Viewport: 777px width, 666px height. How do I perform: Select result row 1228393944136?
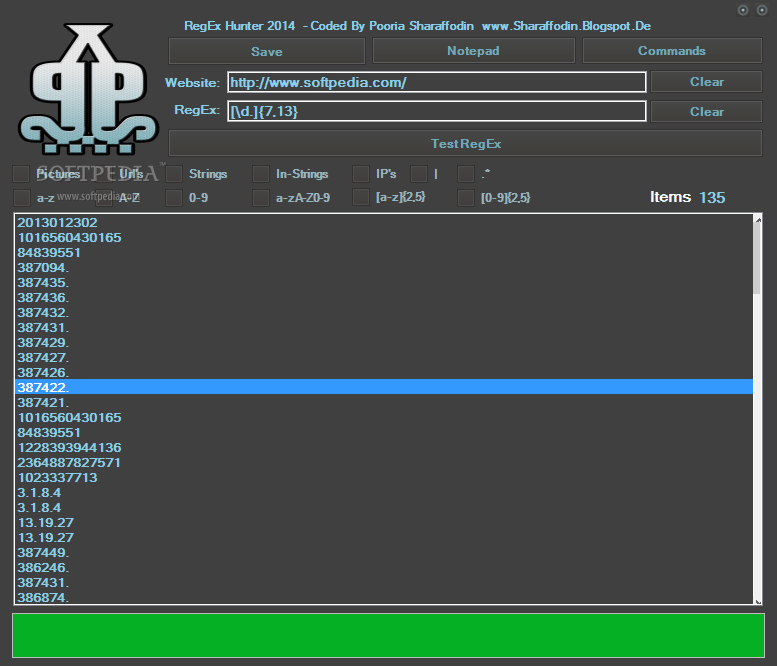pos(385,447)
